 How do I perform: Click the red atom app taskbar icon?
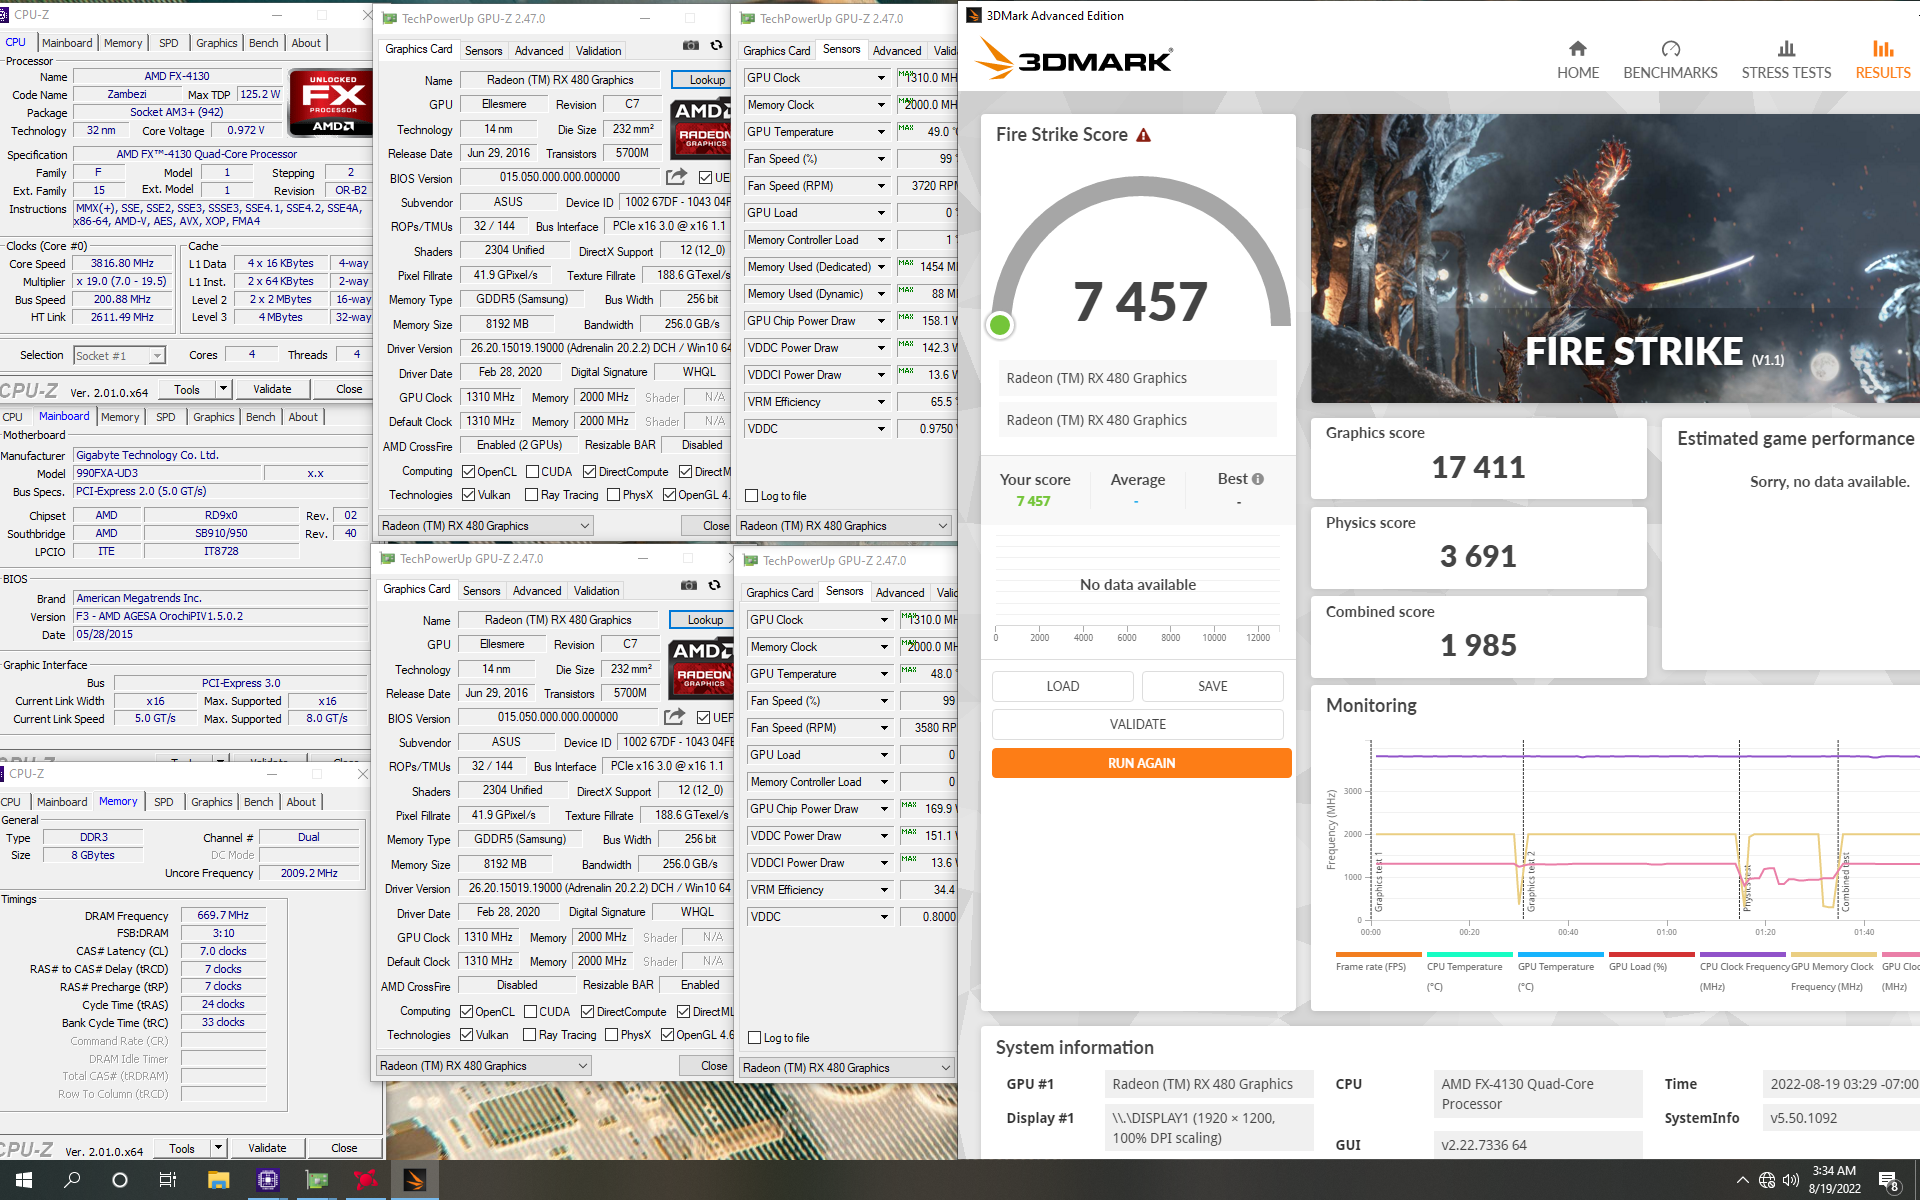(x=365, y=1180)
